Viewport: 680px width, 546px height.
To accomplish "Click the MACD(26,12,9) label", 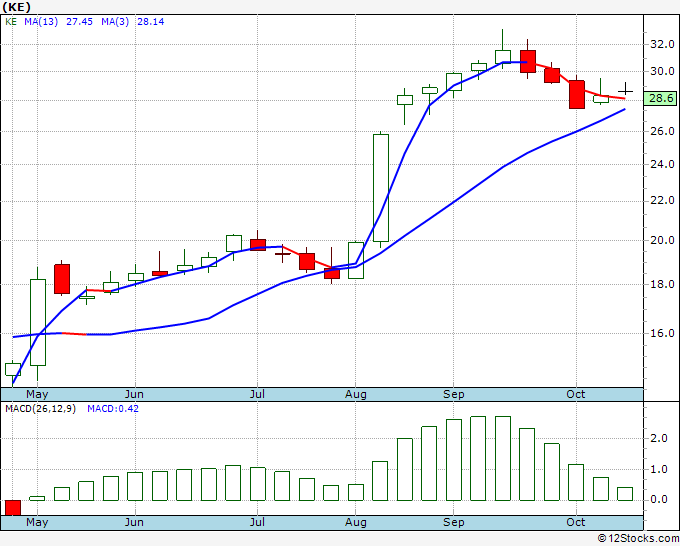I will (40, 409).
